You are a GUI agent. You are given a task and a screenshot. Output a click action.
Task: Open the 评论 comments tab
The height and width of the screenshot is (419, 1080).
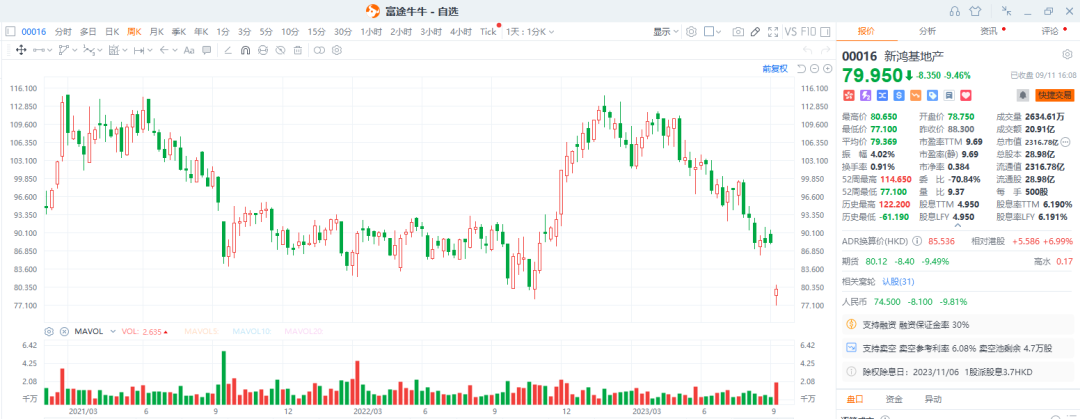1049,31
